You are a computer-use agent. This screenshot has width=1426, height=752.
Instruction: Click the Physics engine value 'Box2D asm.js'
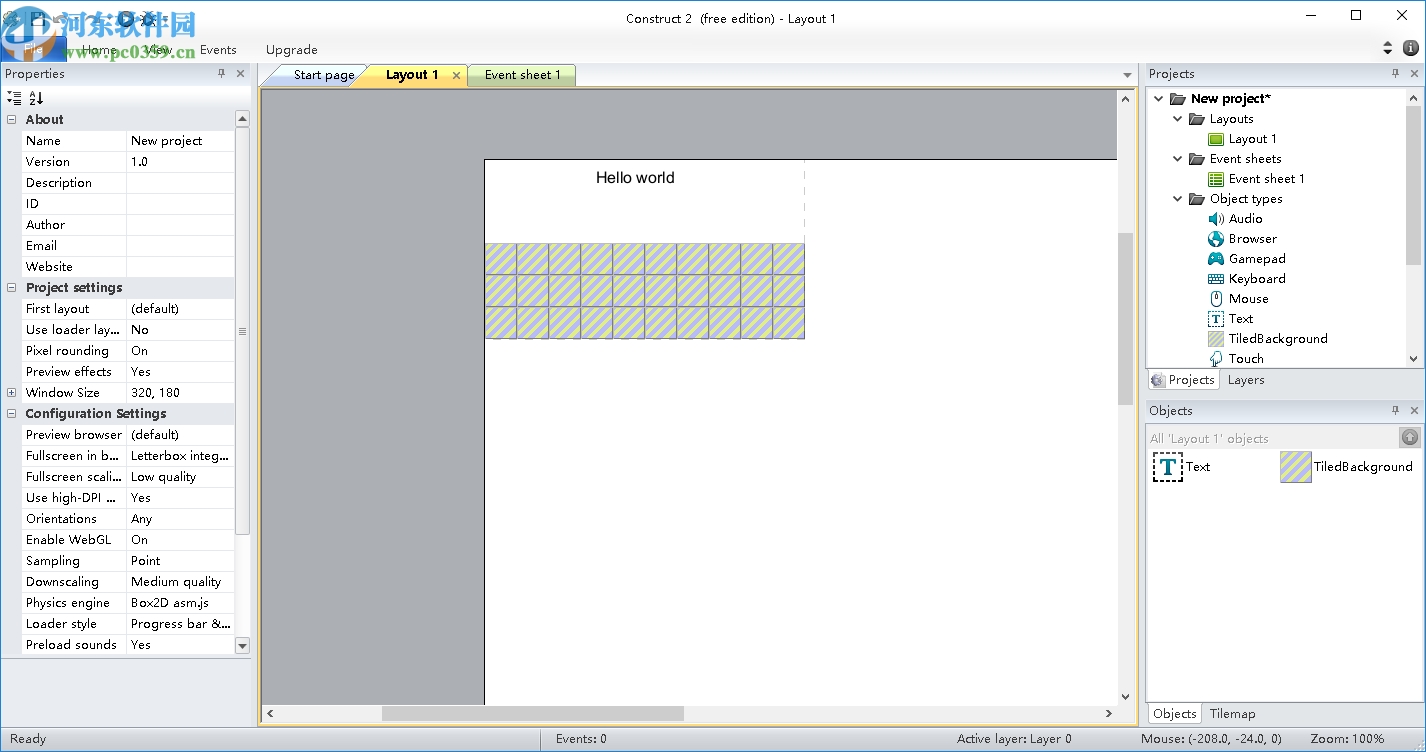click(x=180, y=603)
